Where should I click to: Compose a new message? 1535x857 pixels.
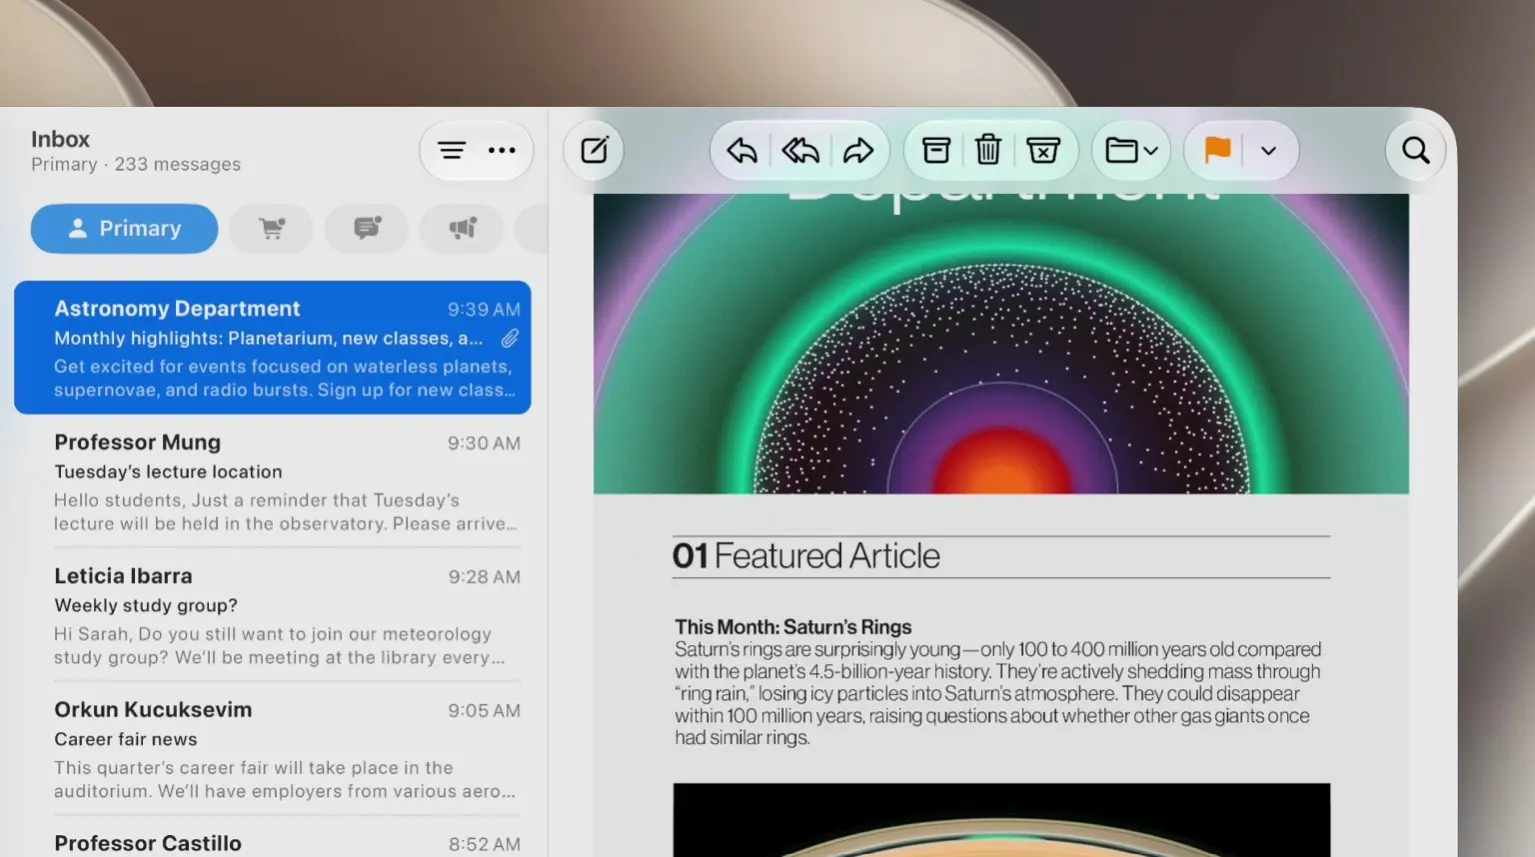594,150
